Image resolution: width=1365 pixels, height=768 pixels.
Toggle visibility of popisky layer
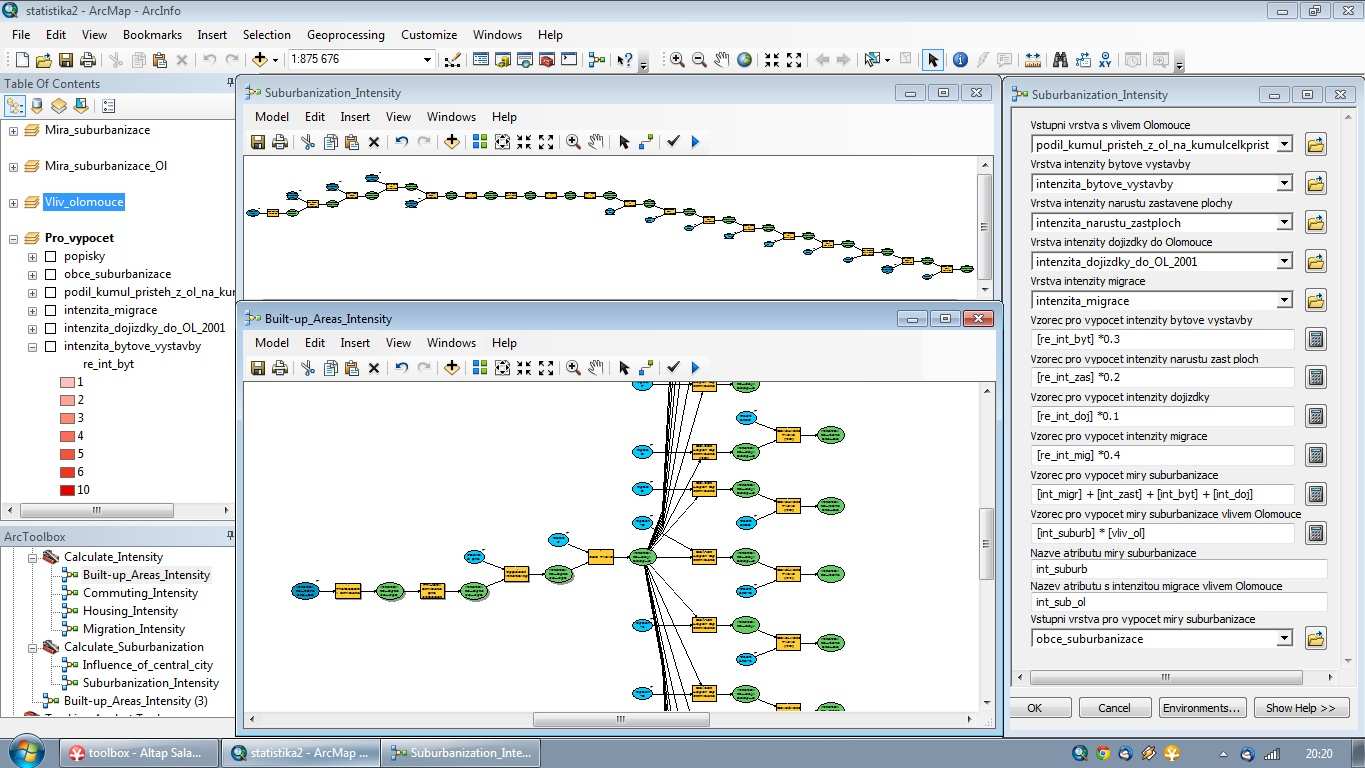click(50, 256)
